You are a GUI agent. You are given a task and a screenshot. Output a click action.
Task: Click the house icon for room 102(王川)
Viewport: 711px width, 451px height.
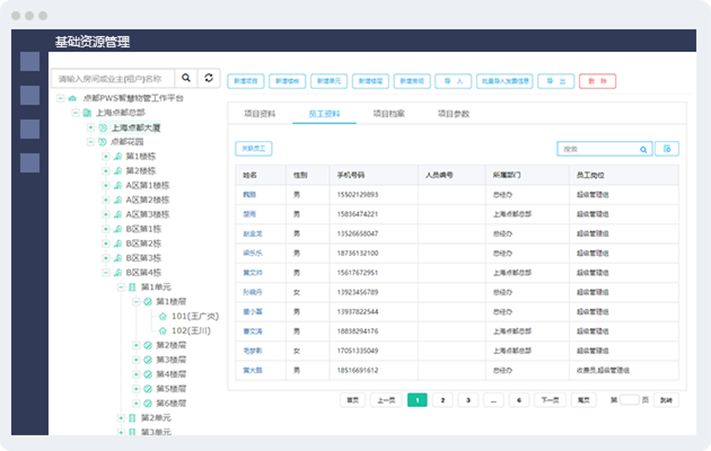(x=163, y=331)
